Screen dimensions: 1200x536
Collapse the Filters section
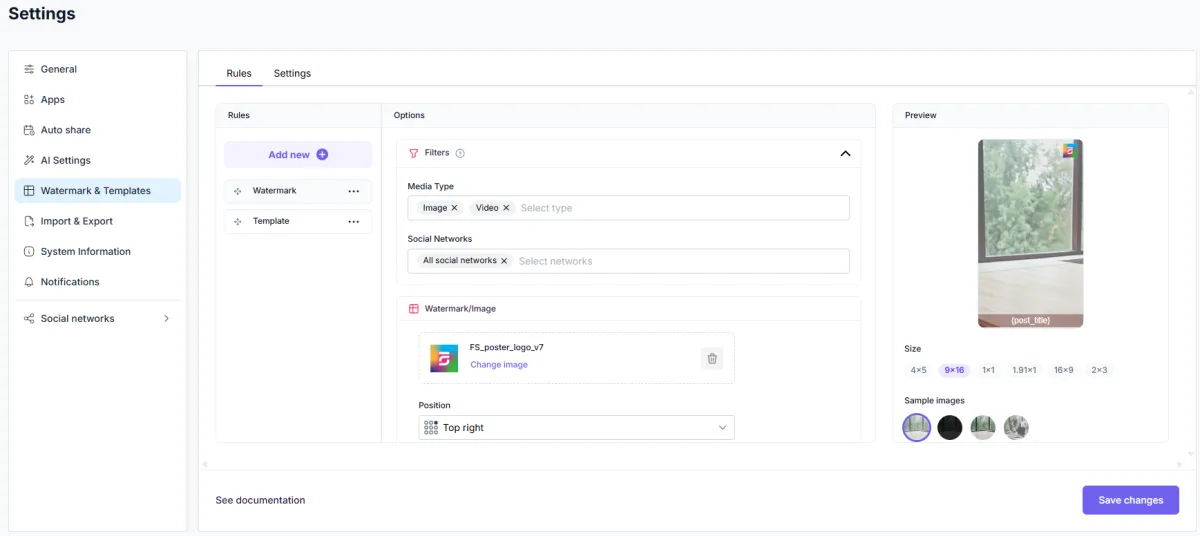845,154
